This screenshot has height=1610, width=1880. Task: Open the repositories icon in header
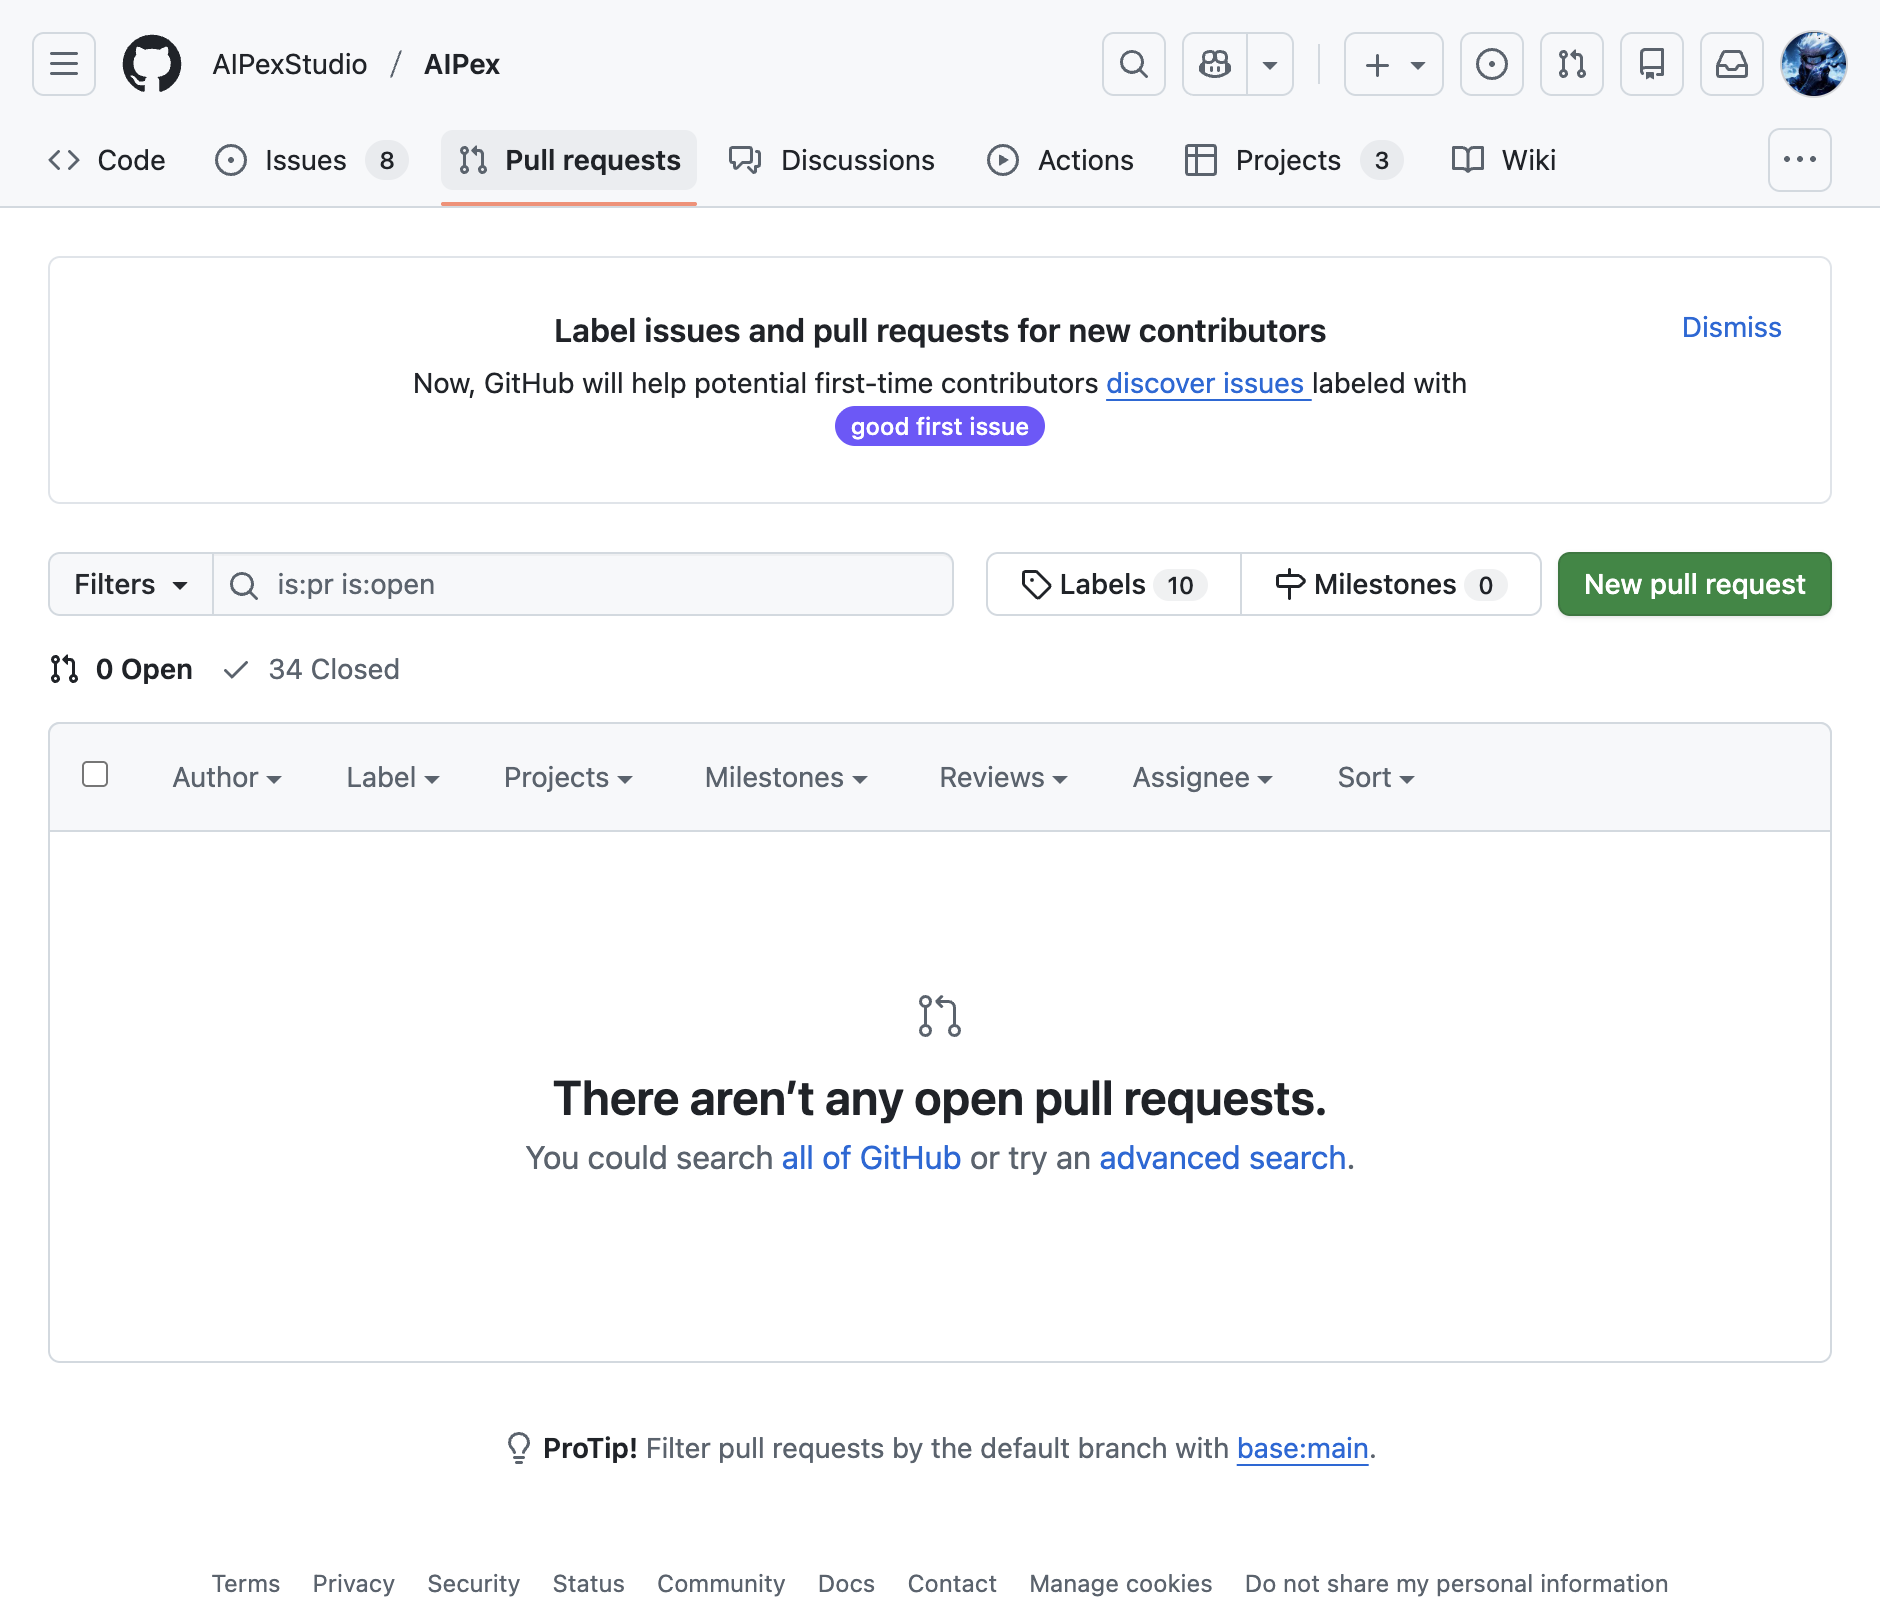pyautogui.click(x=1651, y=64)
